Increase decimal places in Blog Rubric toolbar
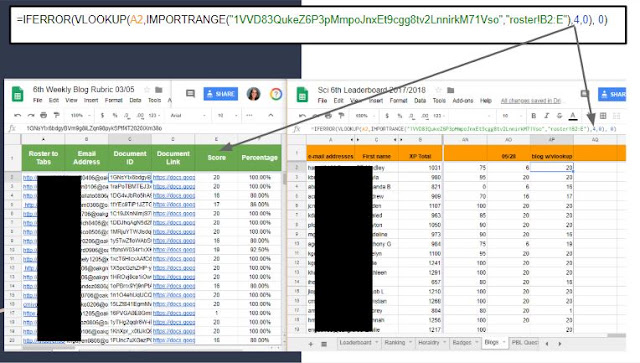The width and height of the screenshot is (640, 363). tap(140, 116)
